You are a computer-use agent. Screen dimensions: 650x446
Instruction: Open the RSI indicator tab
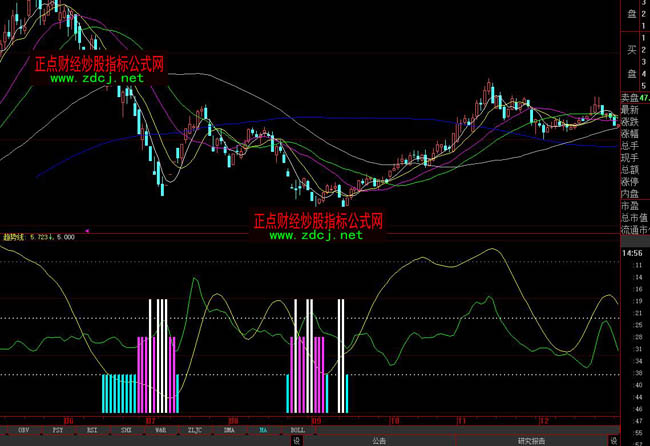pyautogui.click(x=93, y=428)
